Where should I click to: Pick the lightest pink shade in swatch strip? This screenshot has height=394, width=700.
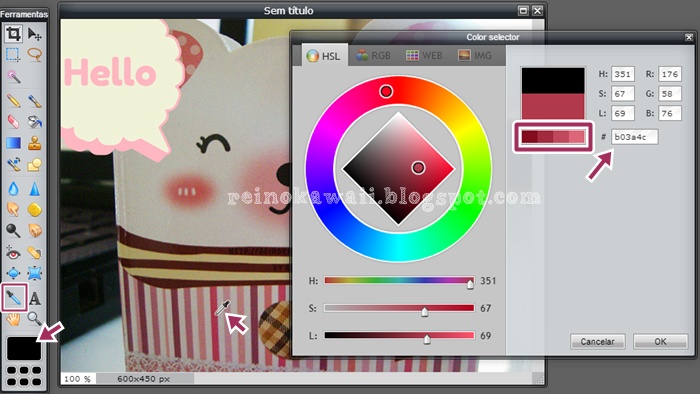point(577,137)
